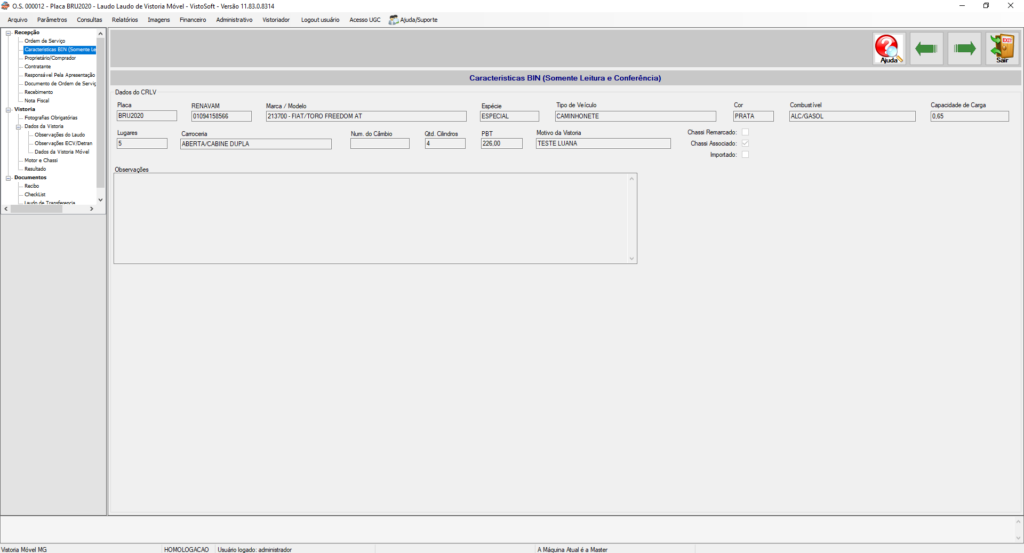Click inside the Observações text area
This screenshot has height=553, width=1024.
tap(370, 218)
